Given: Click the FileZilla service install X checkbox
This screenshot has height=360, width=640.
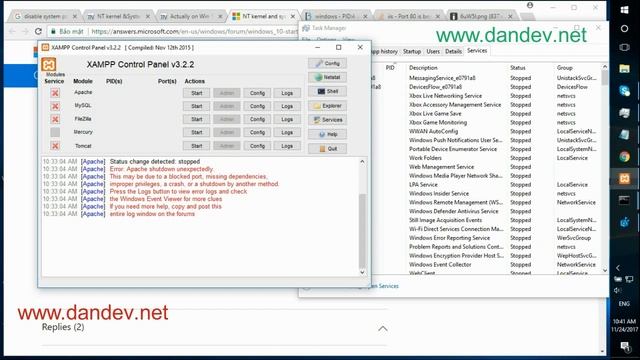Looking at the screenshot, I should 55,119.
